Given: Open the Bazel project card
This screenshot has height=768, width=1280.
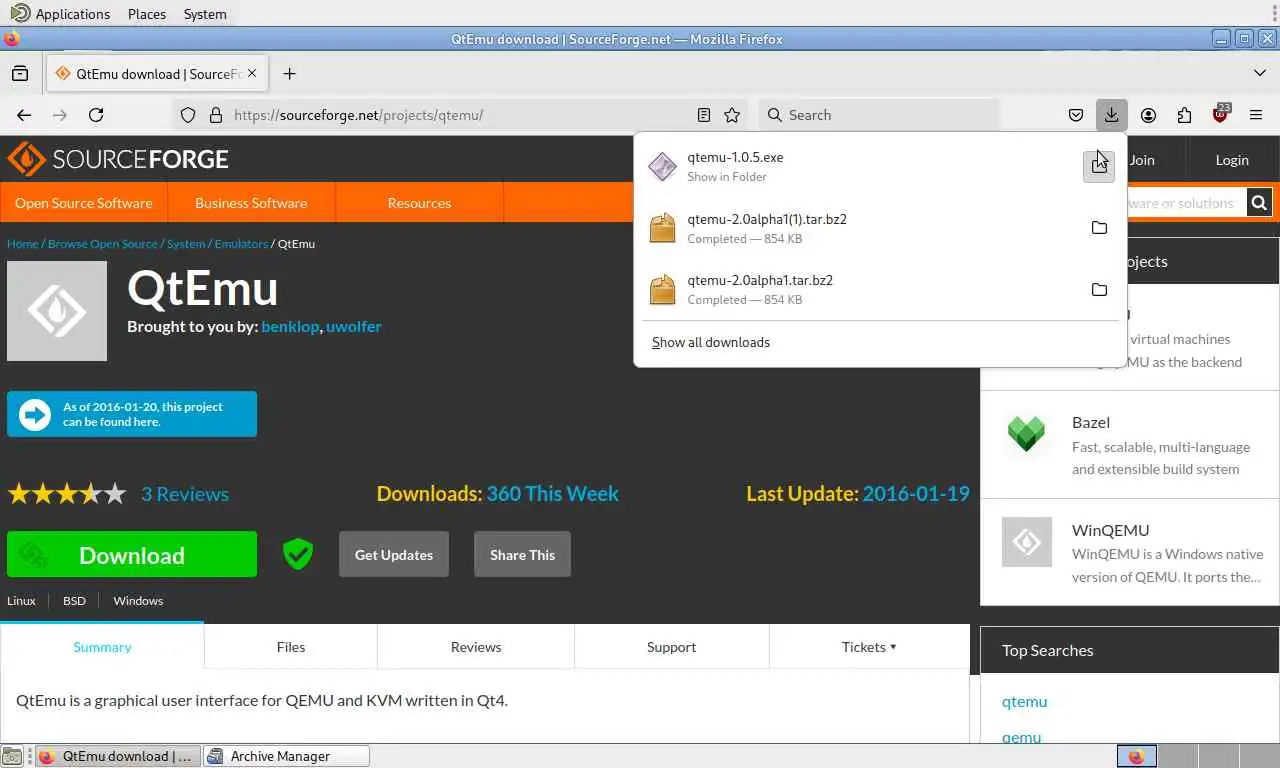Looking at the screenshot, I should [1130, 444].
